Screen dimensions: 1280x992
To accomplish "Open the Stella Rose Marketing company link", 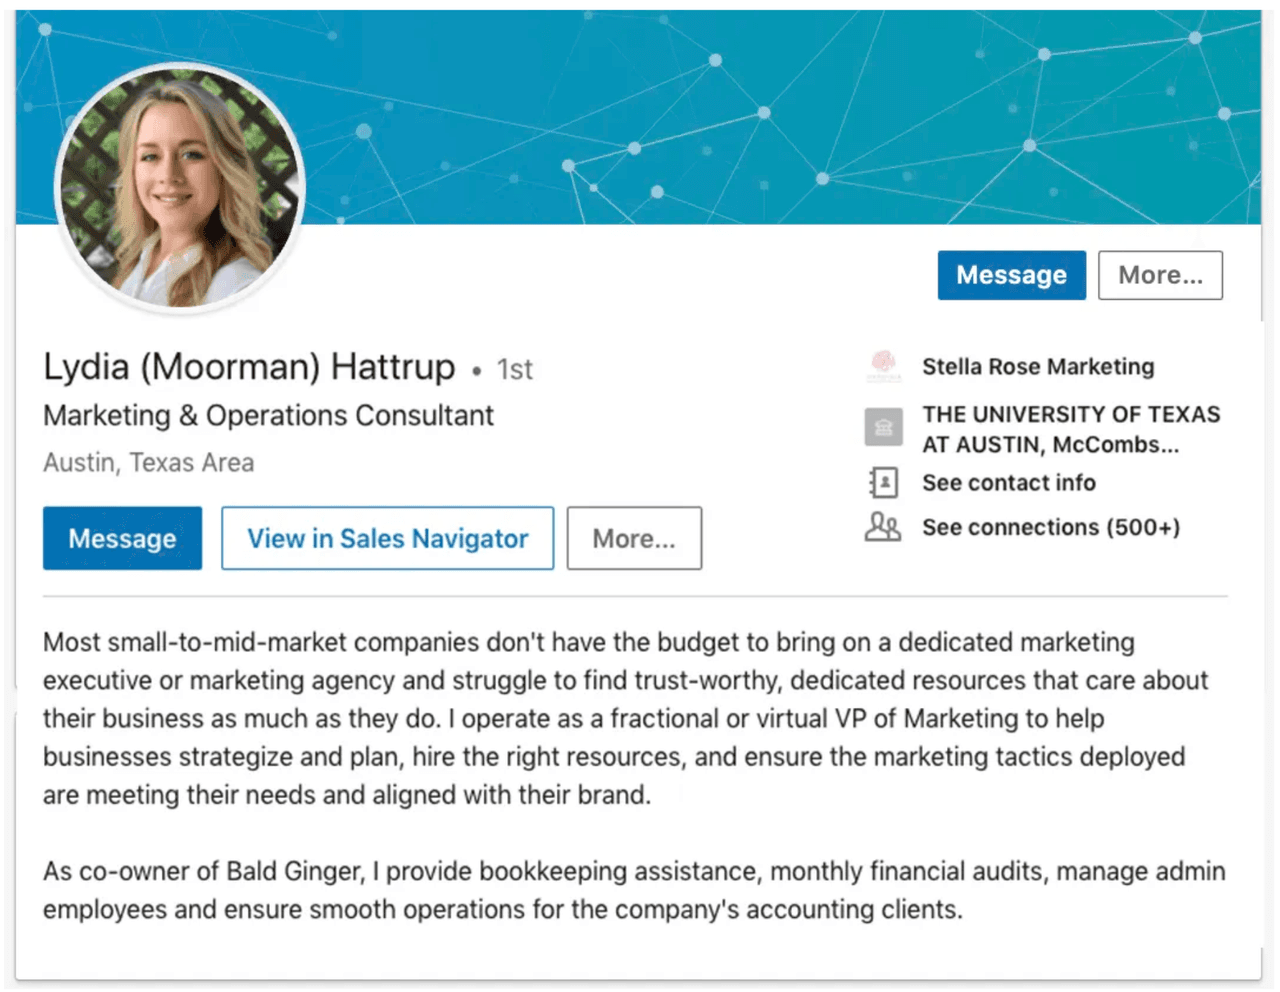I will click(1038, 367).
